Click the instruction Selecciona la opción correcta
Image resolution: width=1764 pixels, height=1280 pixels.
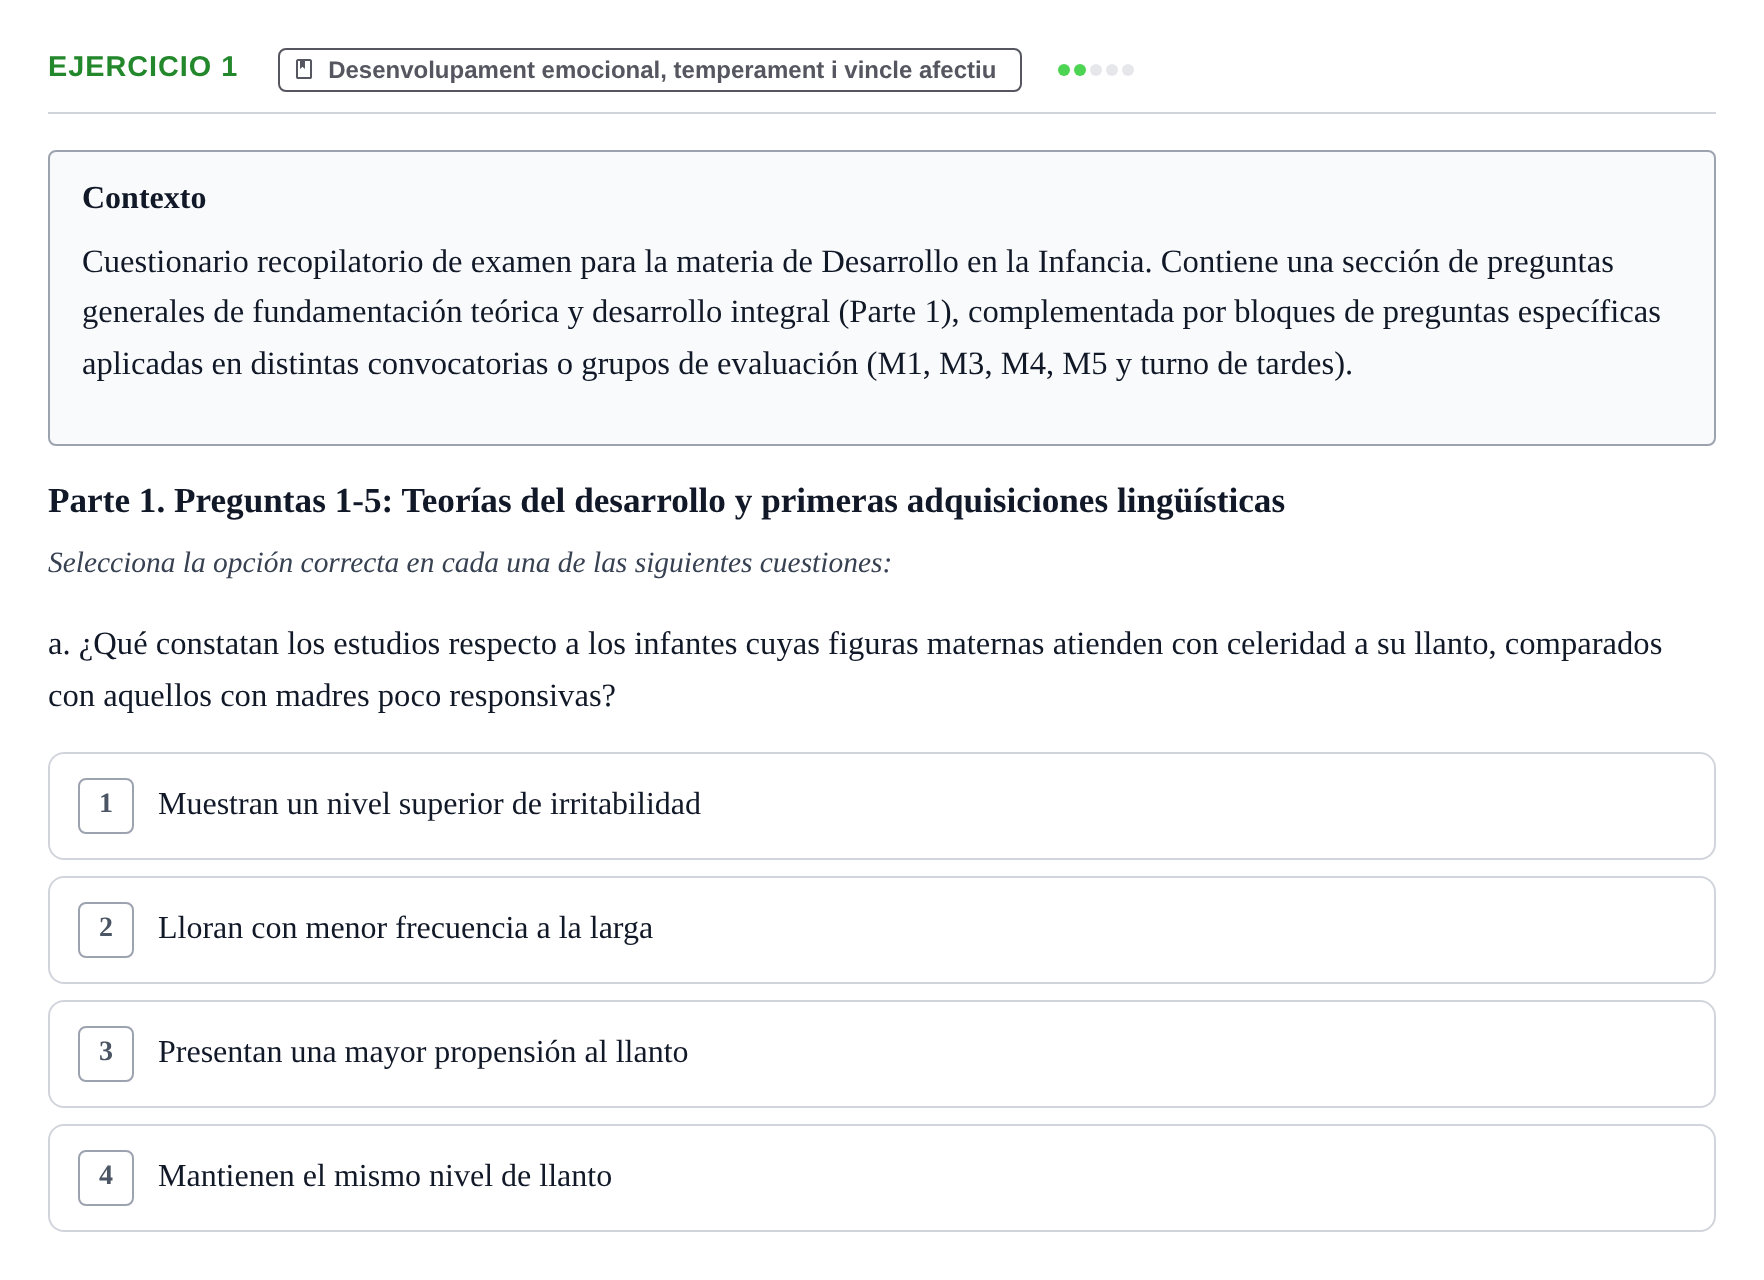(469, 563)
